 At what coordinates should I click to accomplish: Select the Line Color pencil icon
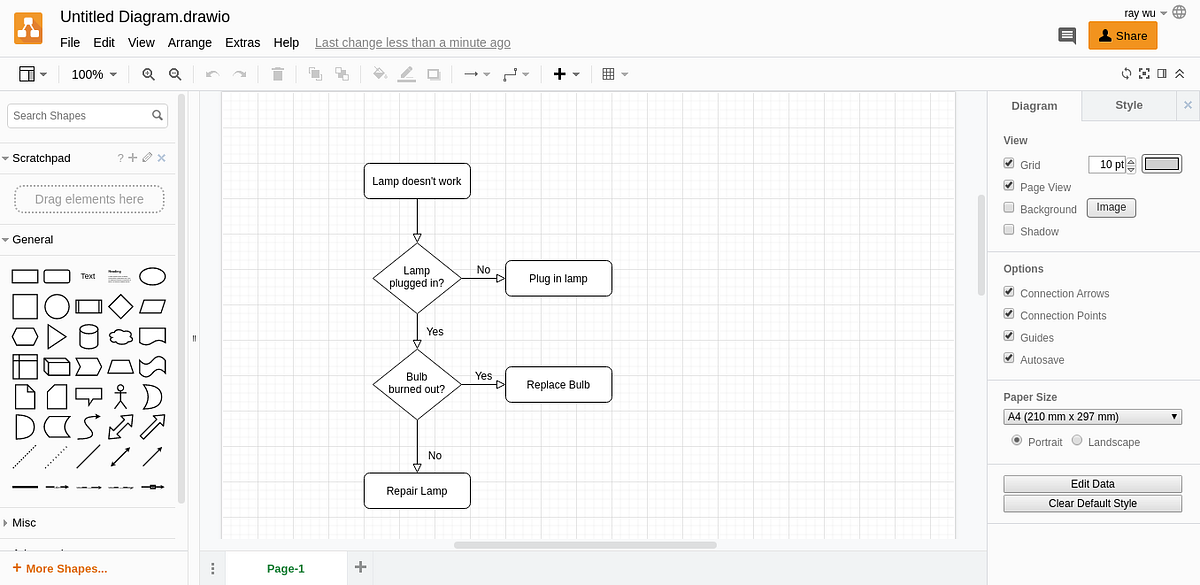[x=406, y=74]
